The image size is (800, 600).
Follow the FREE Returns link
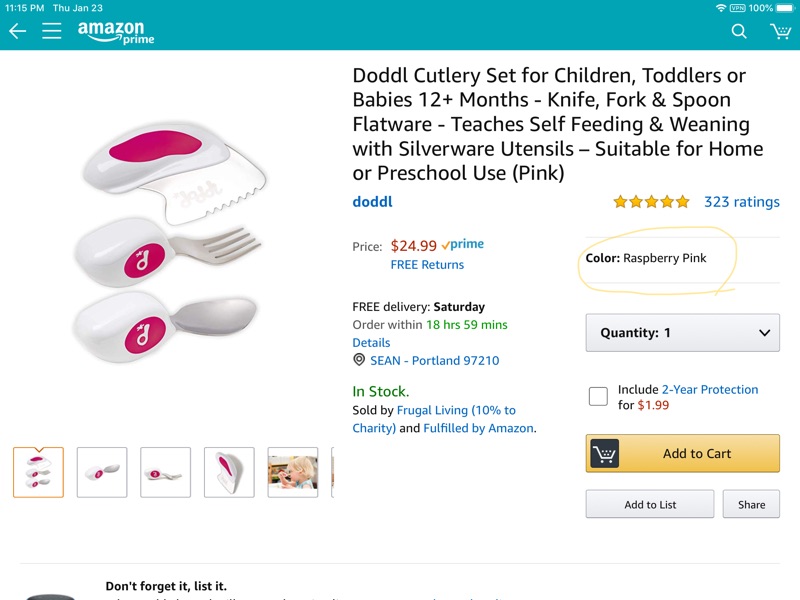tap(427, 265)
